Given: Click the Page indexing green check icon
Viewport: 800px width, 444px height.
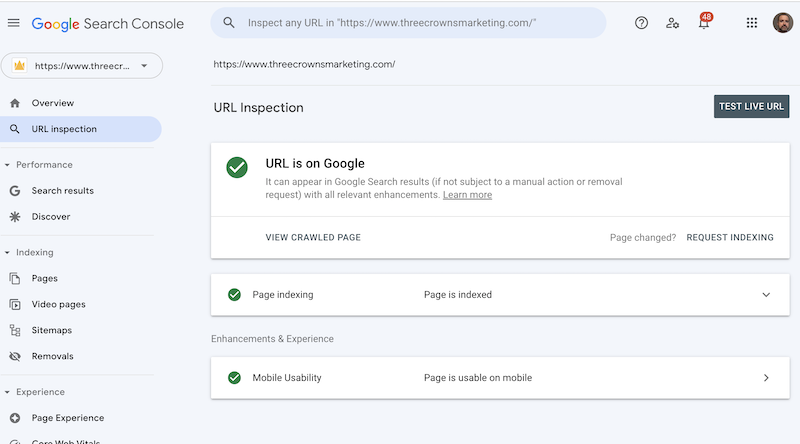Looking at the screenshot, I should (x=234, y=294).
